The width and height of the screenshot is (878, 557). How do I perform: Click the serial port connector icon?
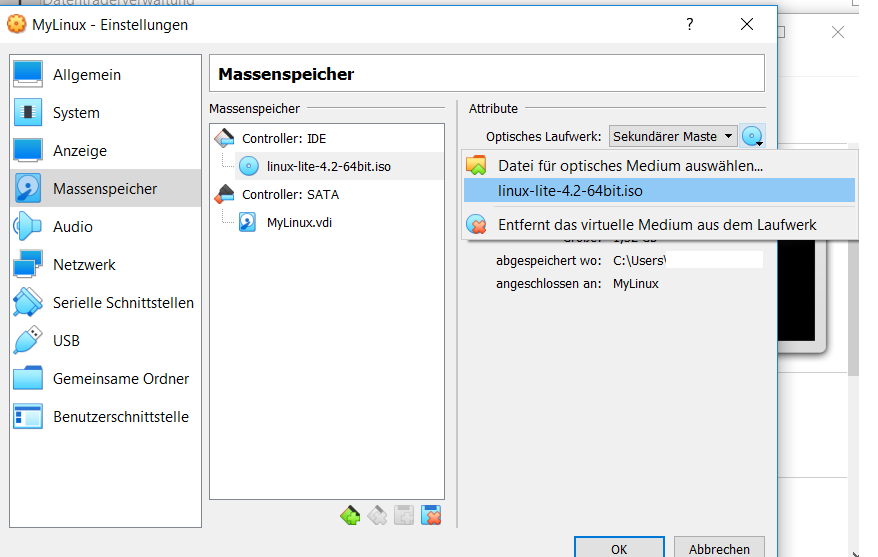27,302
